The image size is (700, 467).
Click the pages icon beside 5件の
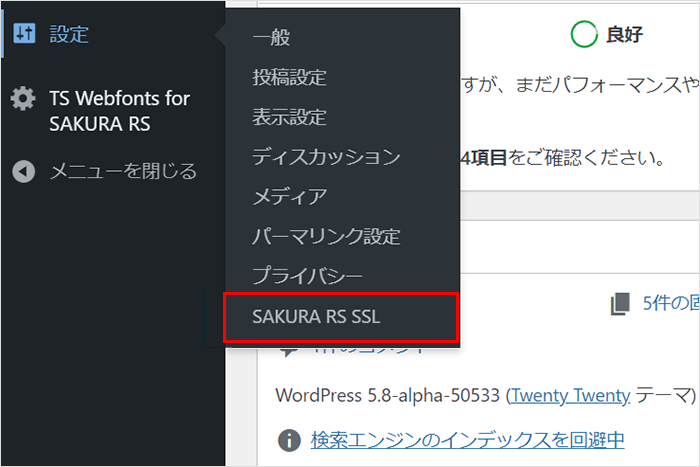click(x=620, y=303)
